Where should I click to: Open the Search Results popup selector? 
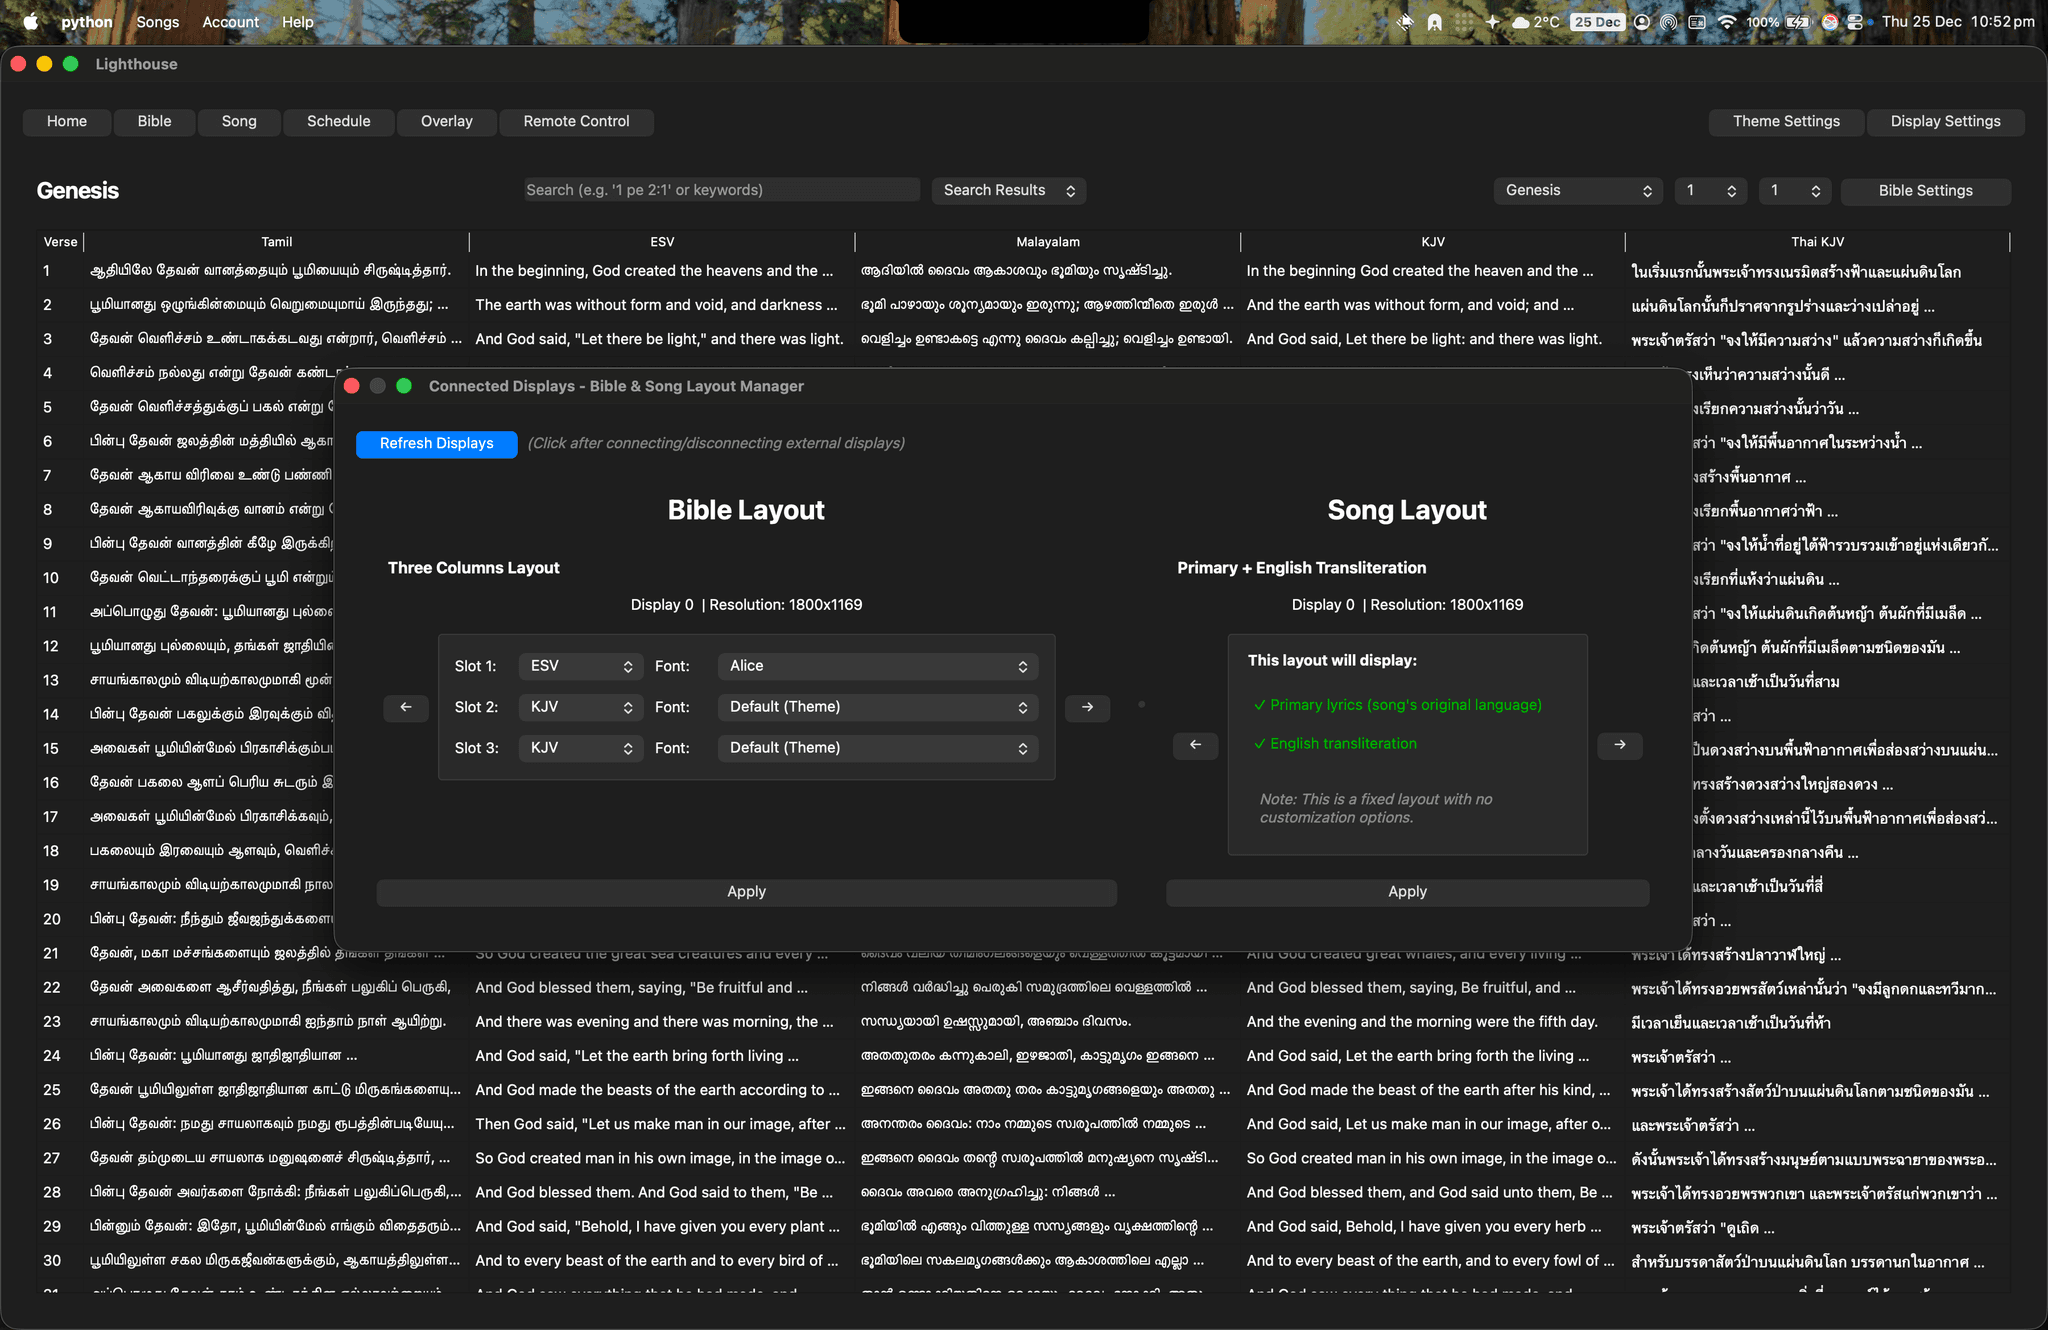pos(1008,190)
